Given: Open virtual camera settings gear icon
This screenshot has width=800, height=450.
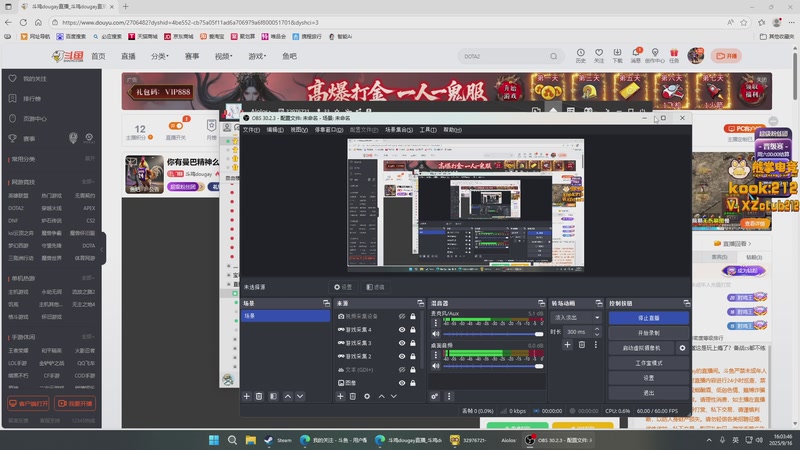Looking at the screenshot, I should pos(682,348).
